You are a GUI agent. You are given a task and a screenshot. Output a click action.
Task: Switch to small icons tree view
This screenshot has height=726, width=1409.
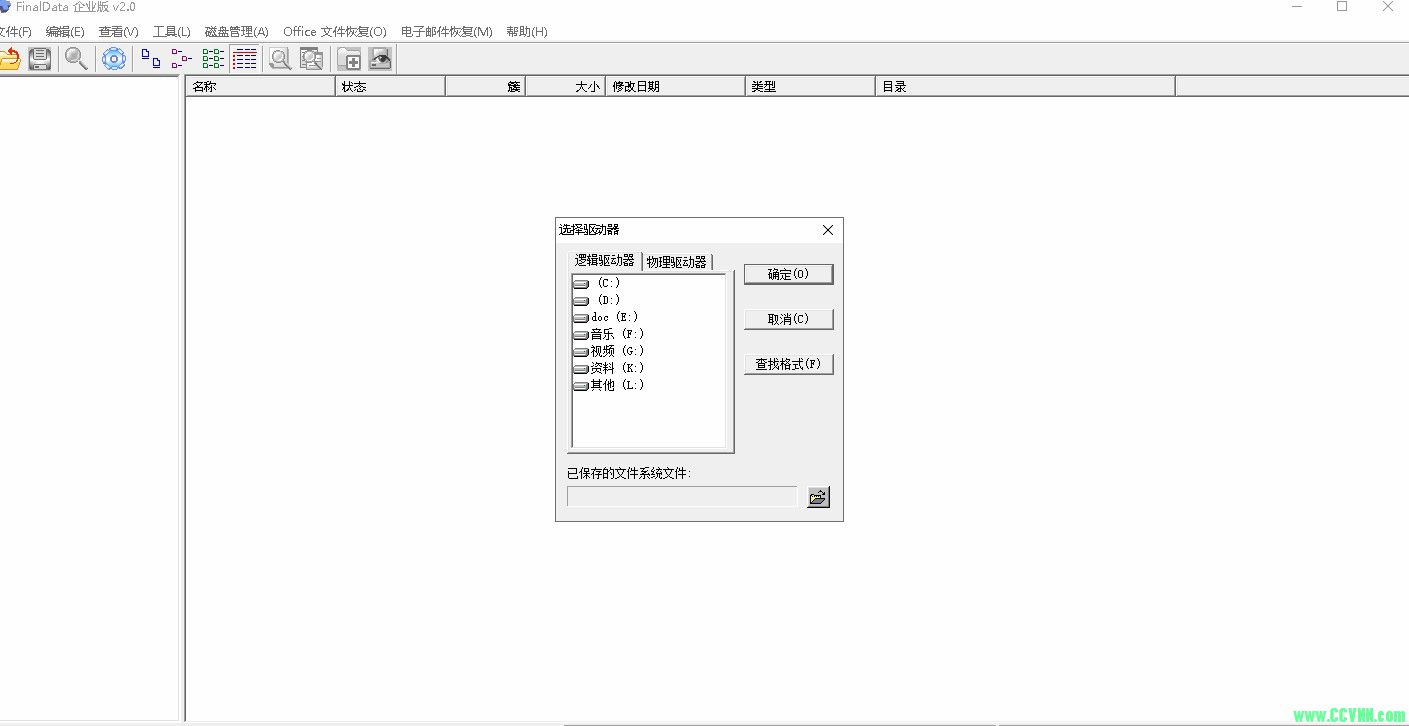pos(182,59)
